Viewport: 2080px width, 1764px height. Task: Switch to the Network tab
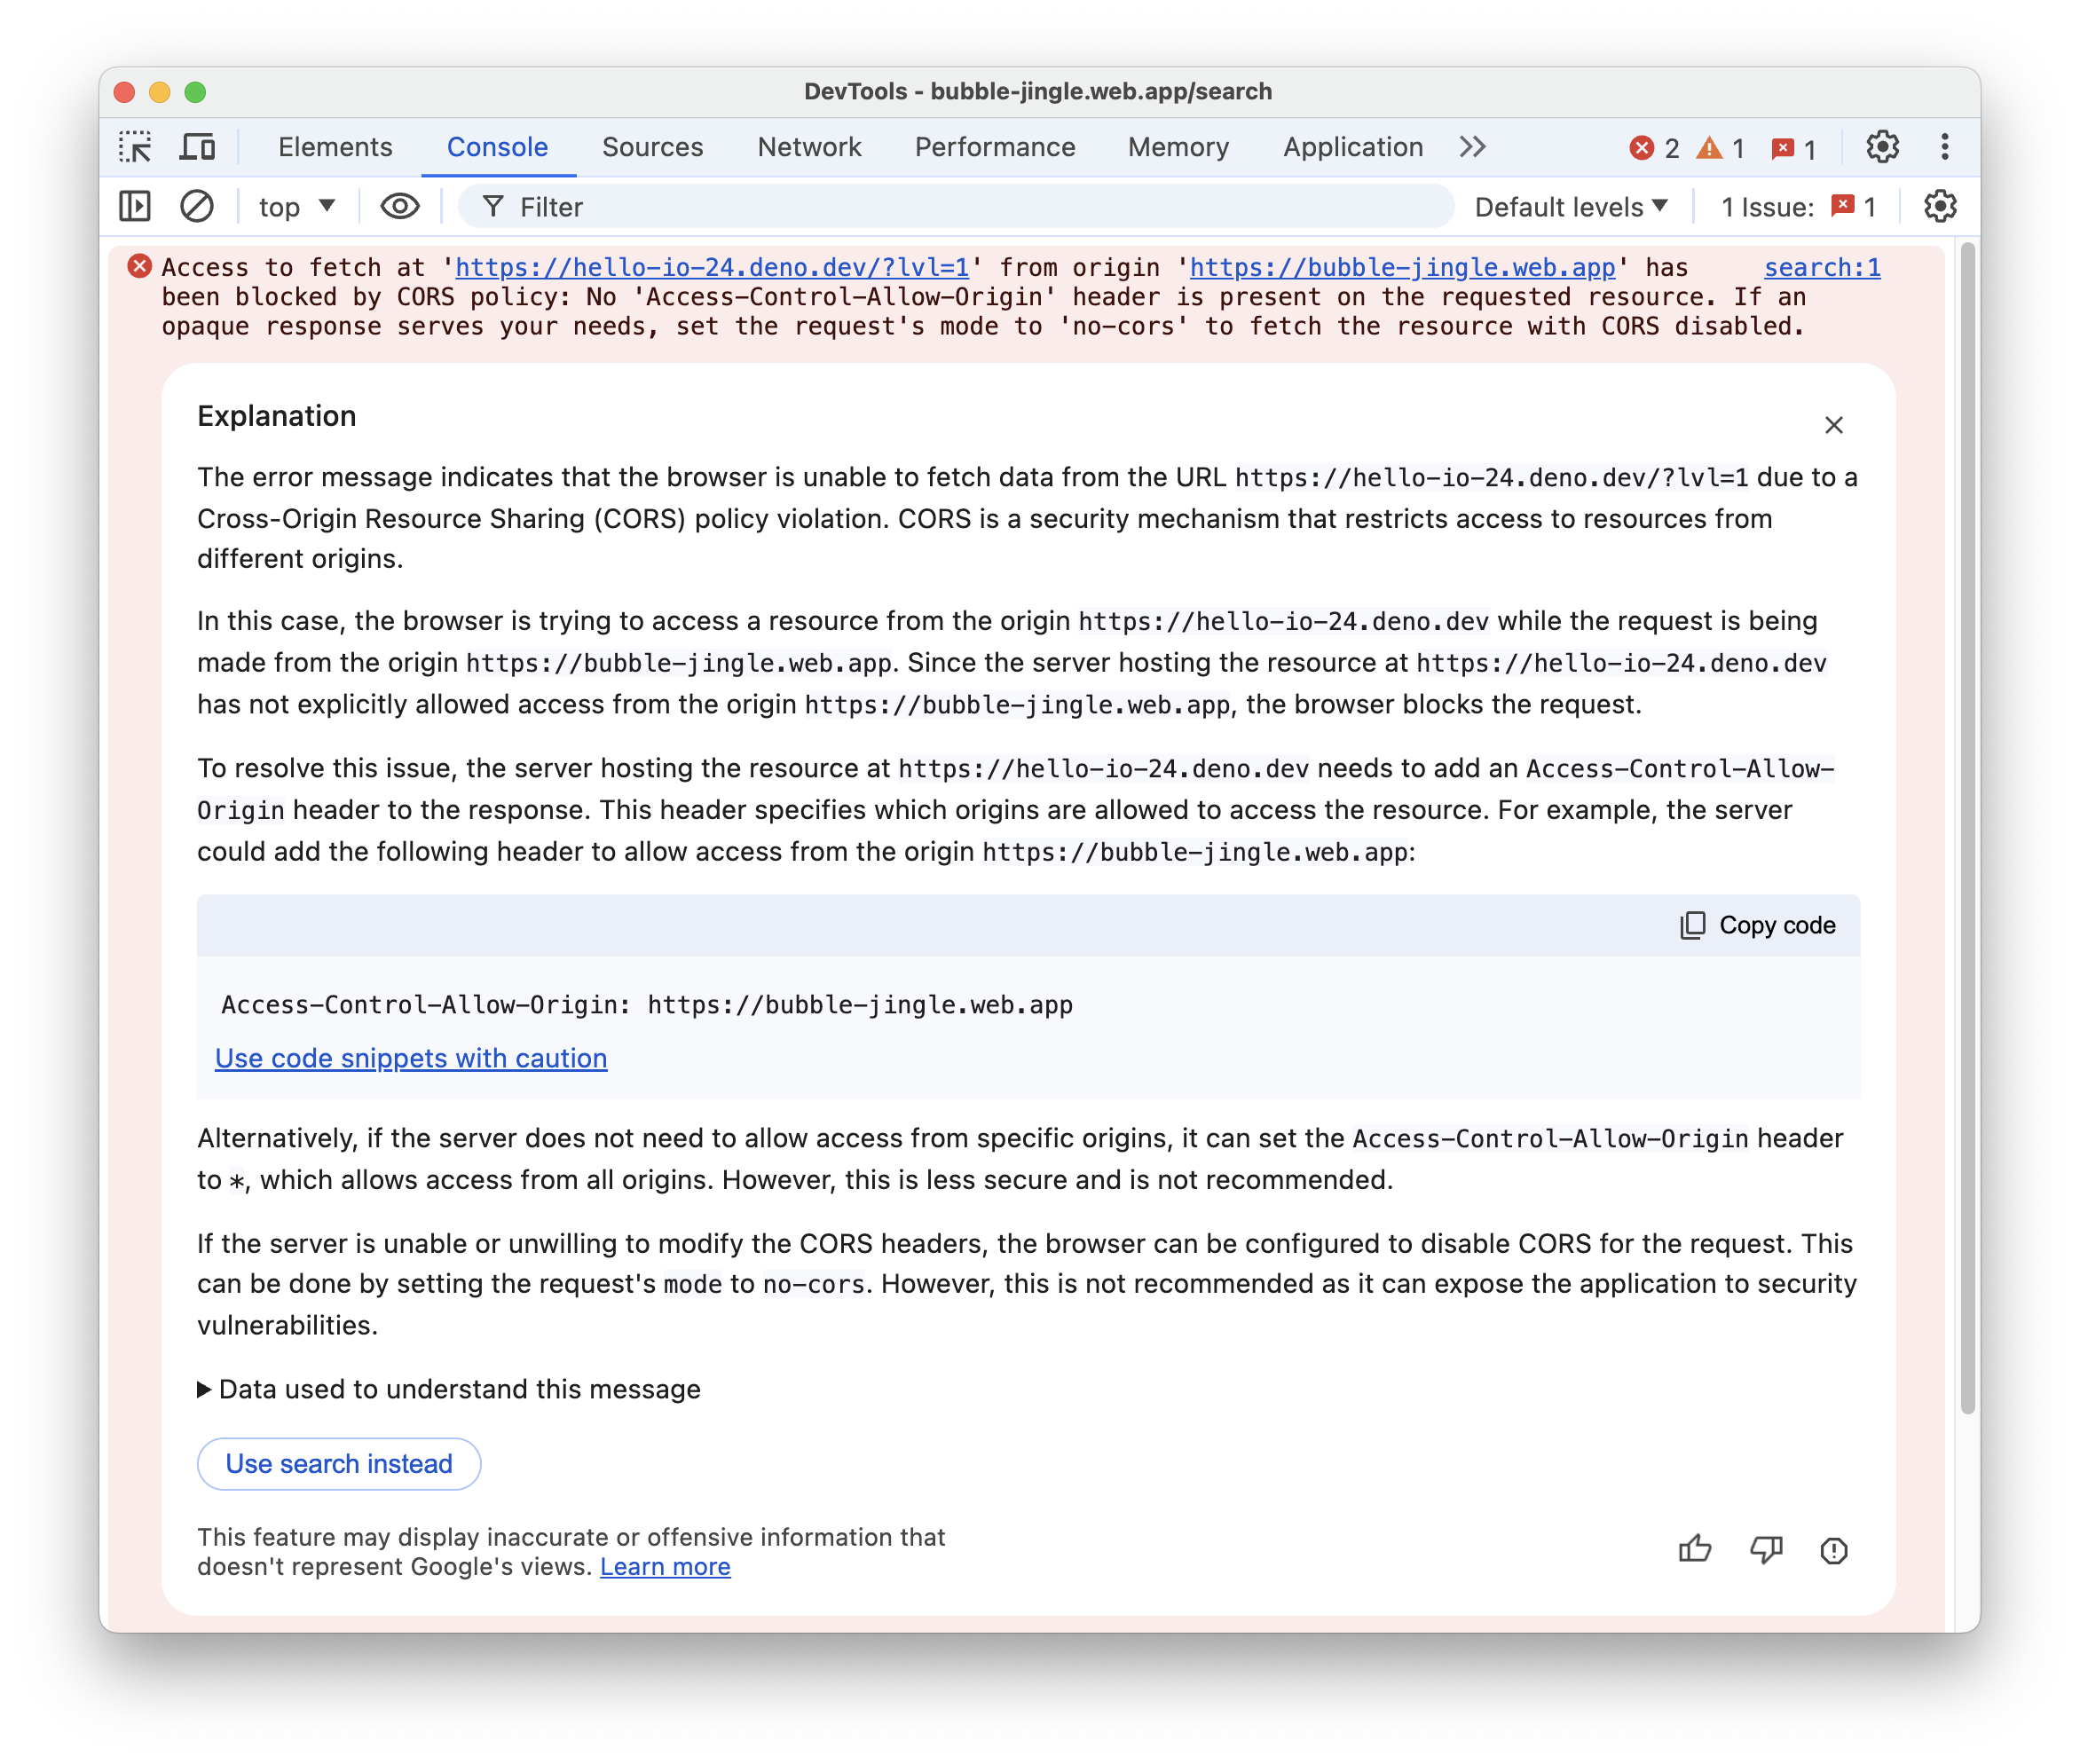tap(808, 147)
